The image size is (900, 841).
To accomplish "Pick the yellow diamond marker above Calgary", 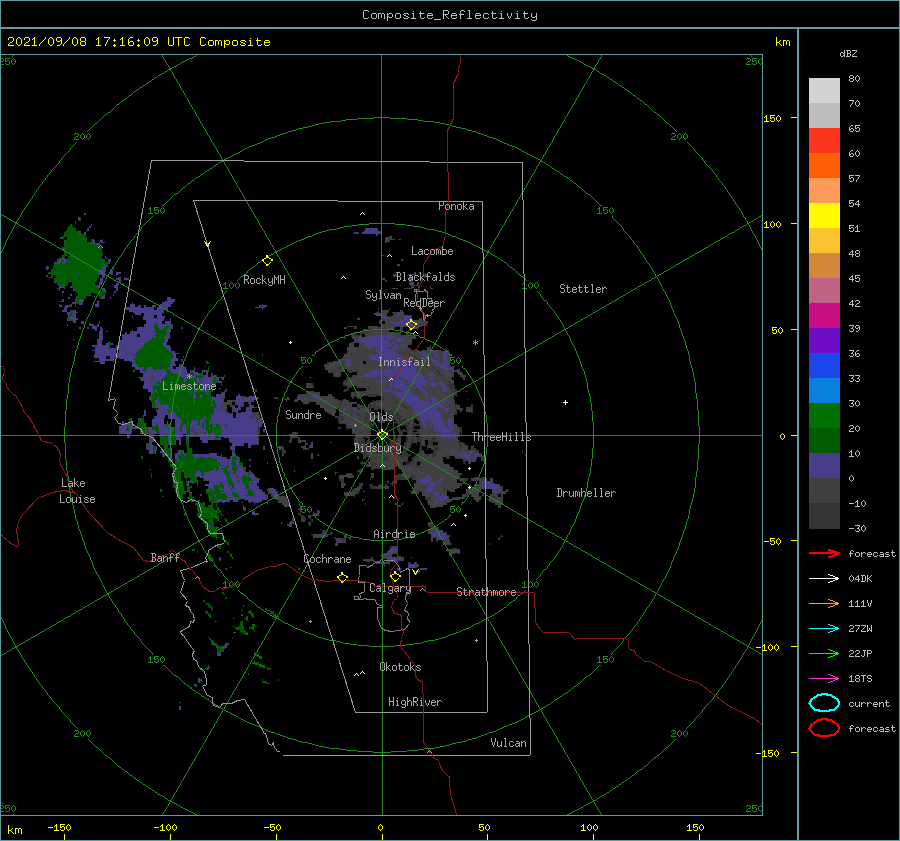I will [395, 576].
